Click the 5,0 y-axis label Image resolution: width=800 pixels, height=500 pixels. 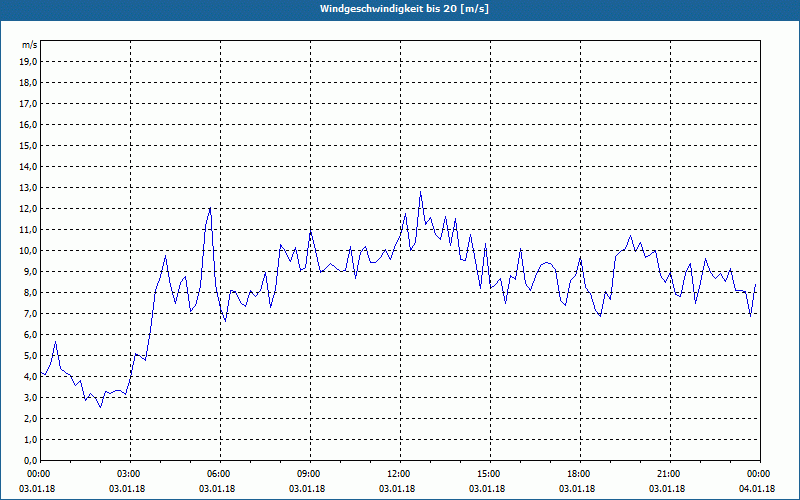30,356
